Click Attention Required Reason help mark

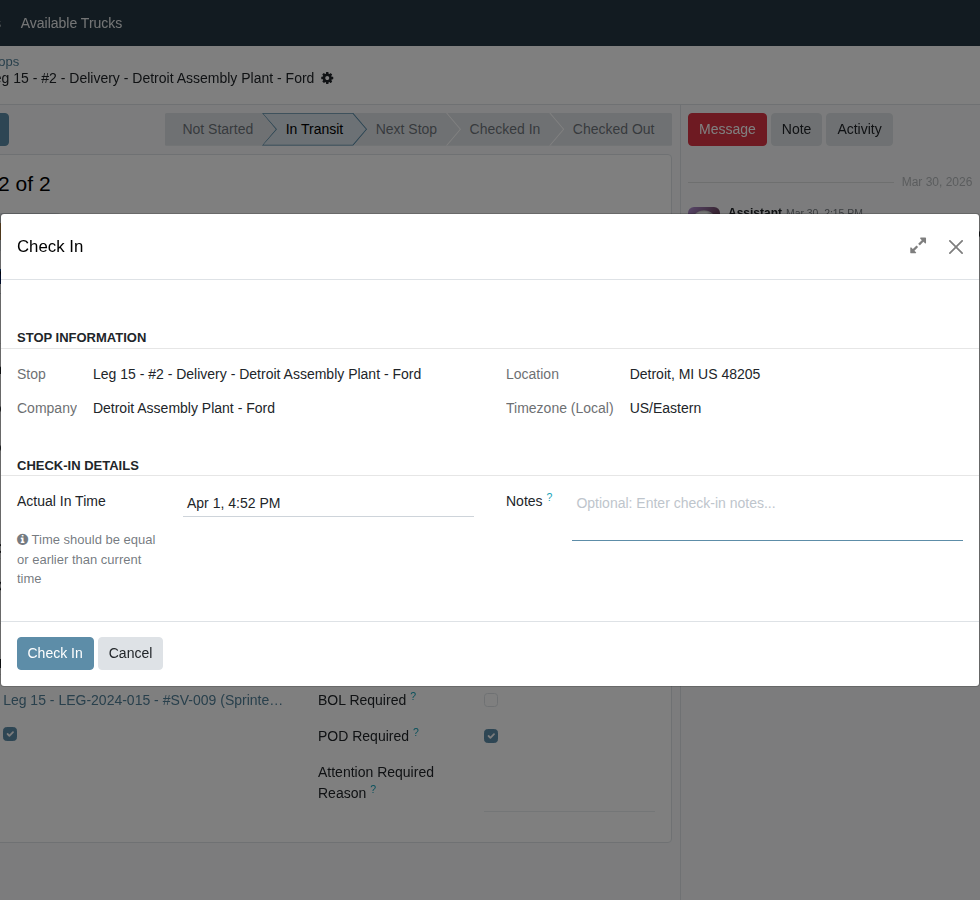pos(373,789)
